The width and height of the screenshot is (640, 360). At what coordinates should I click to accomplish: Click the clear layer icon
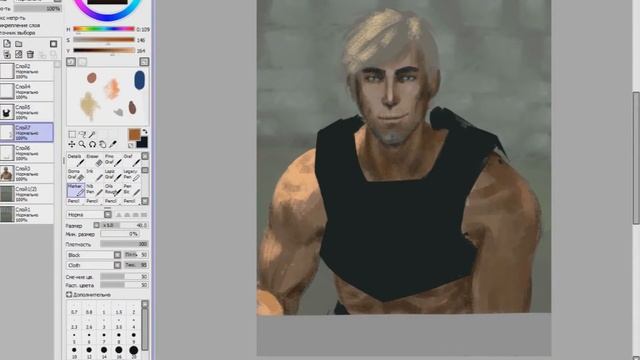pyautogui.click(x=19, y=54)
